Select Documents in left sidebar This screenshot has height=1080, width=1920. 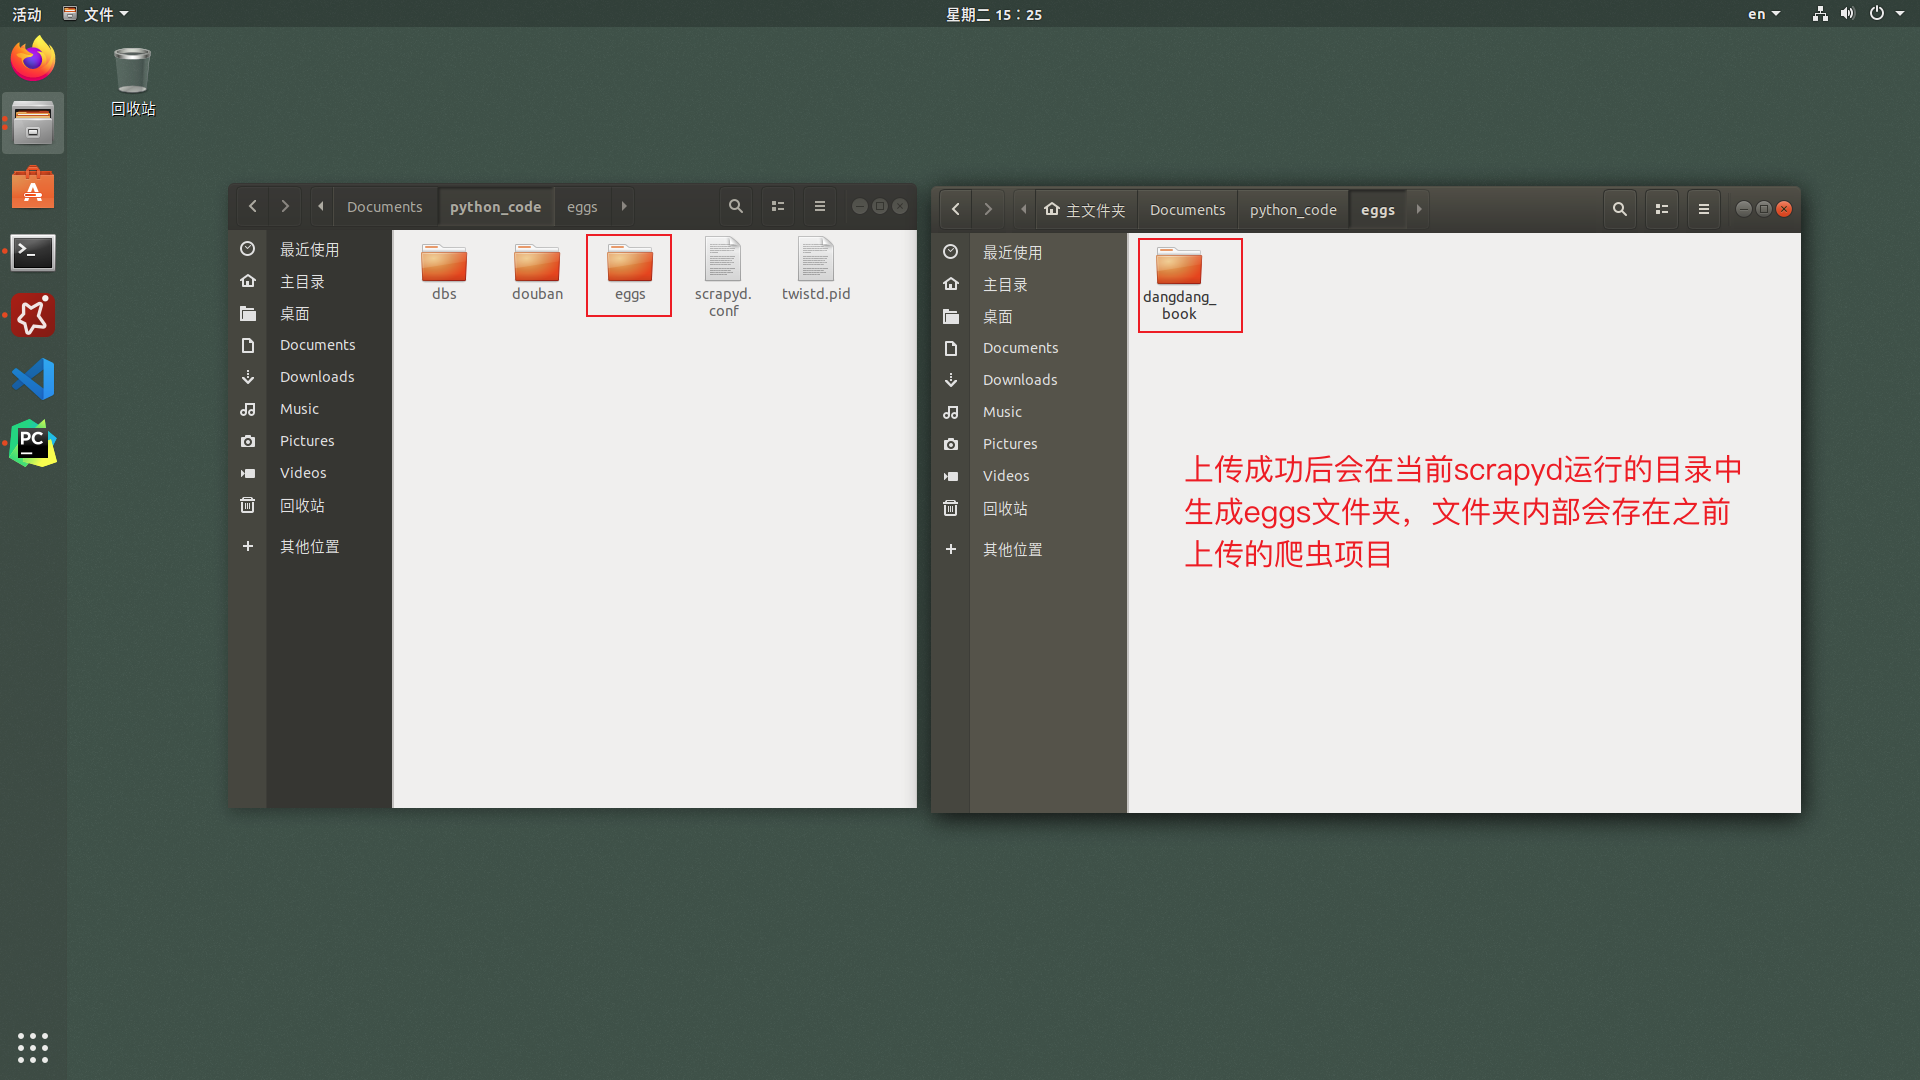pos(316,344)
